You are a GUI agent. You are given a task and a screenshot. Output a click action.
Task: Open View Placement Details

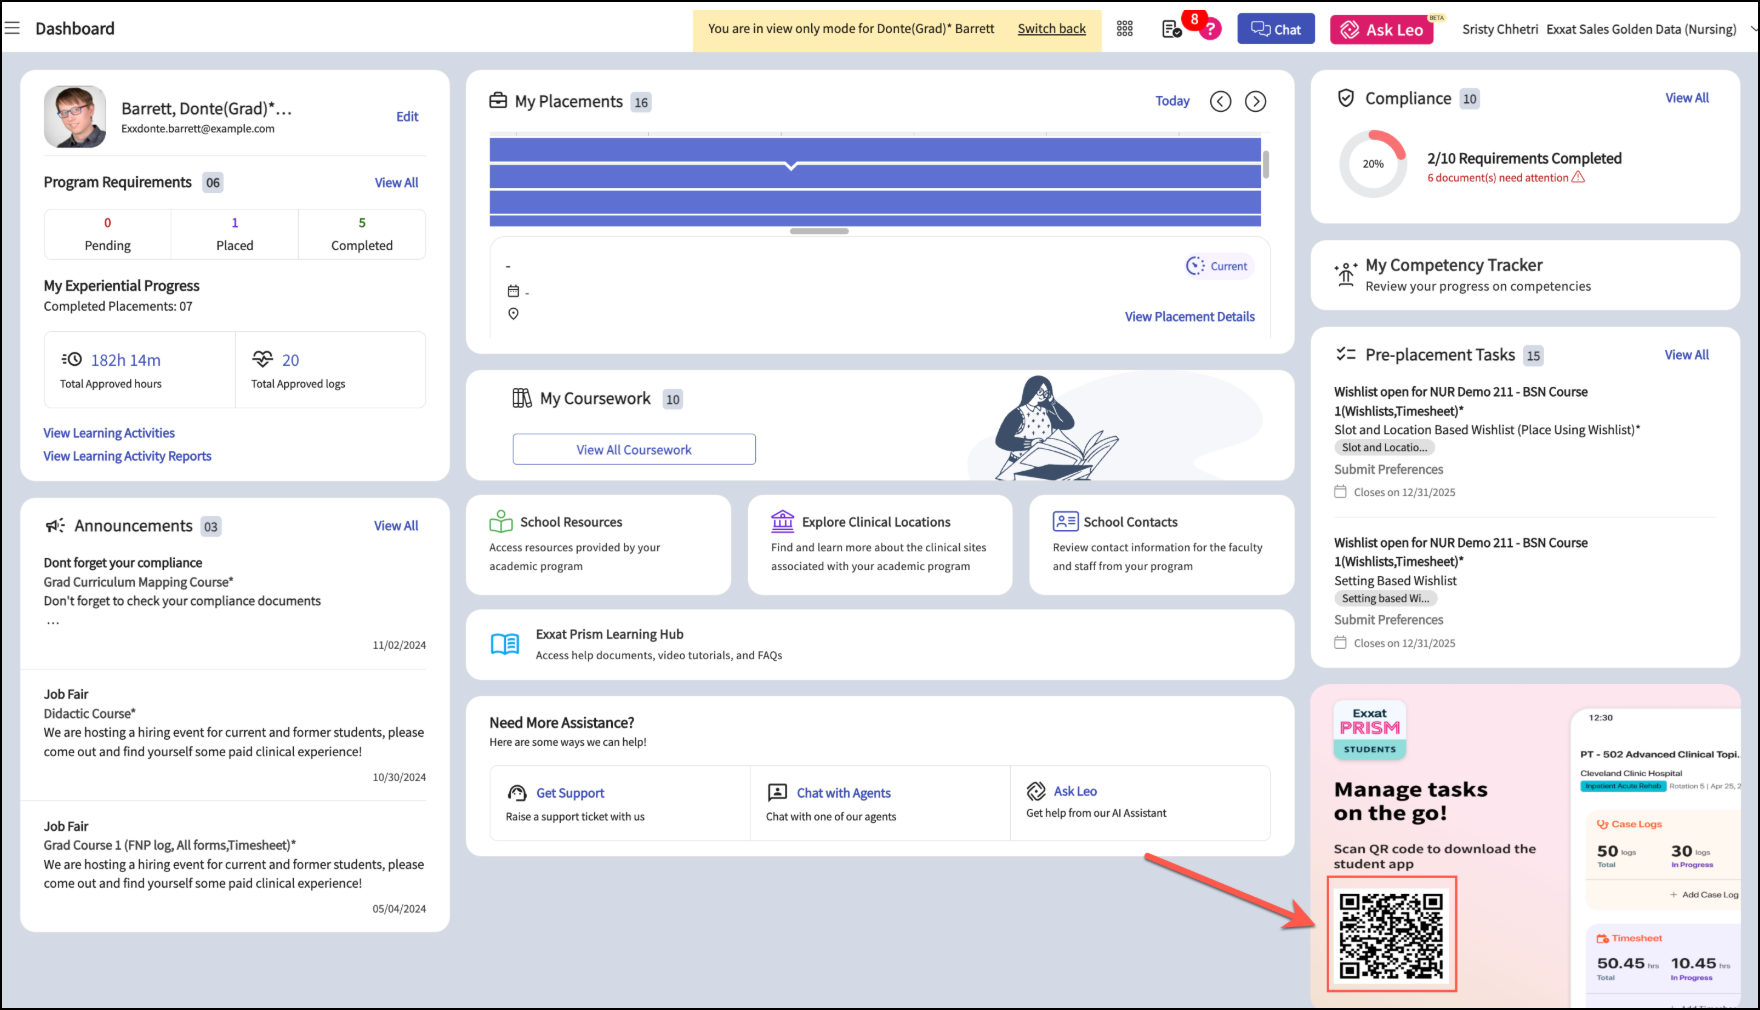click(1189, 316)
